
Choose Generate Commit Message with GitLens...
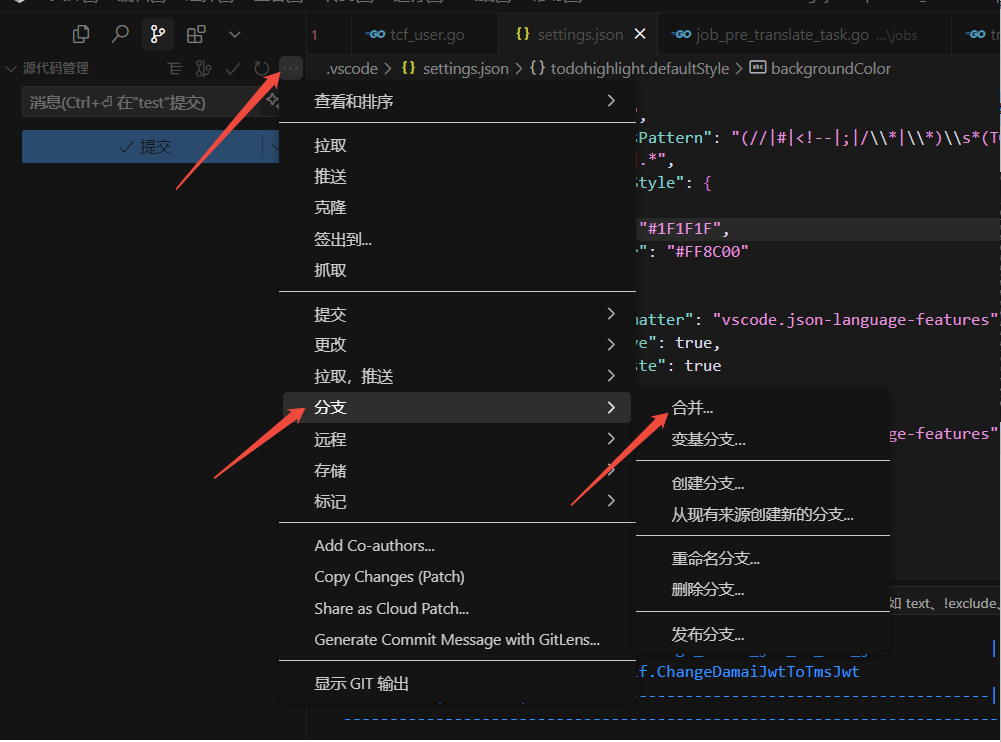[457, 640]
